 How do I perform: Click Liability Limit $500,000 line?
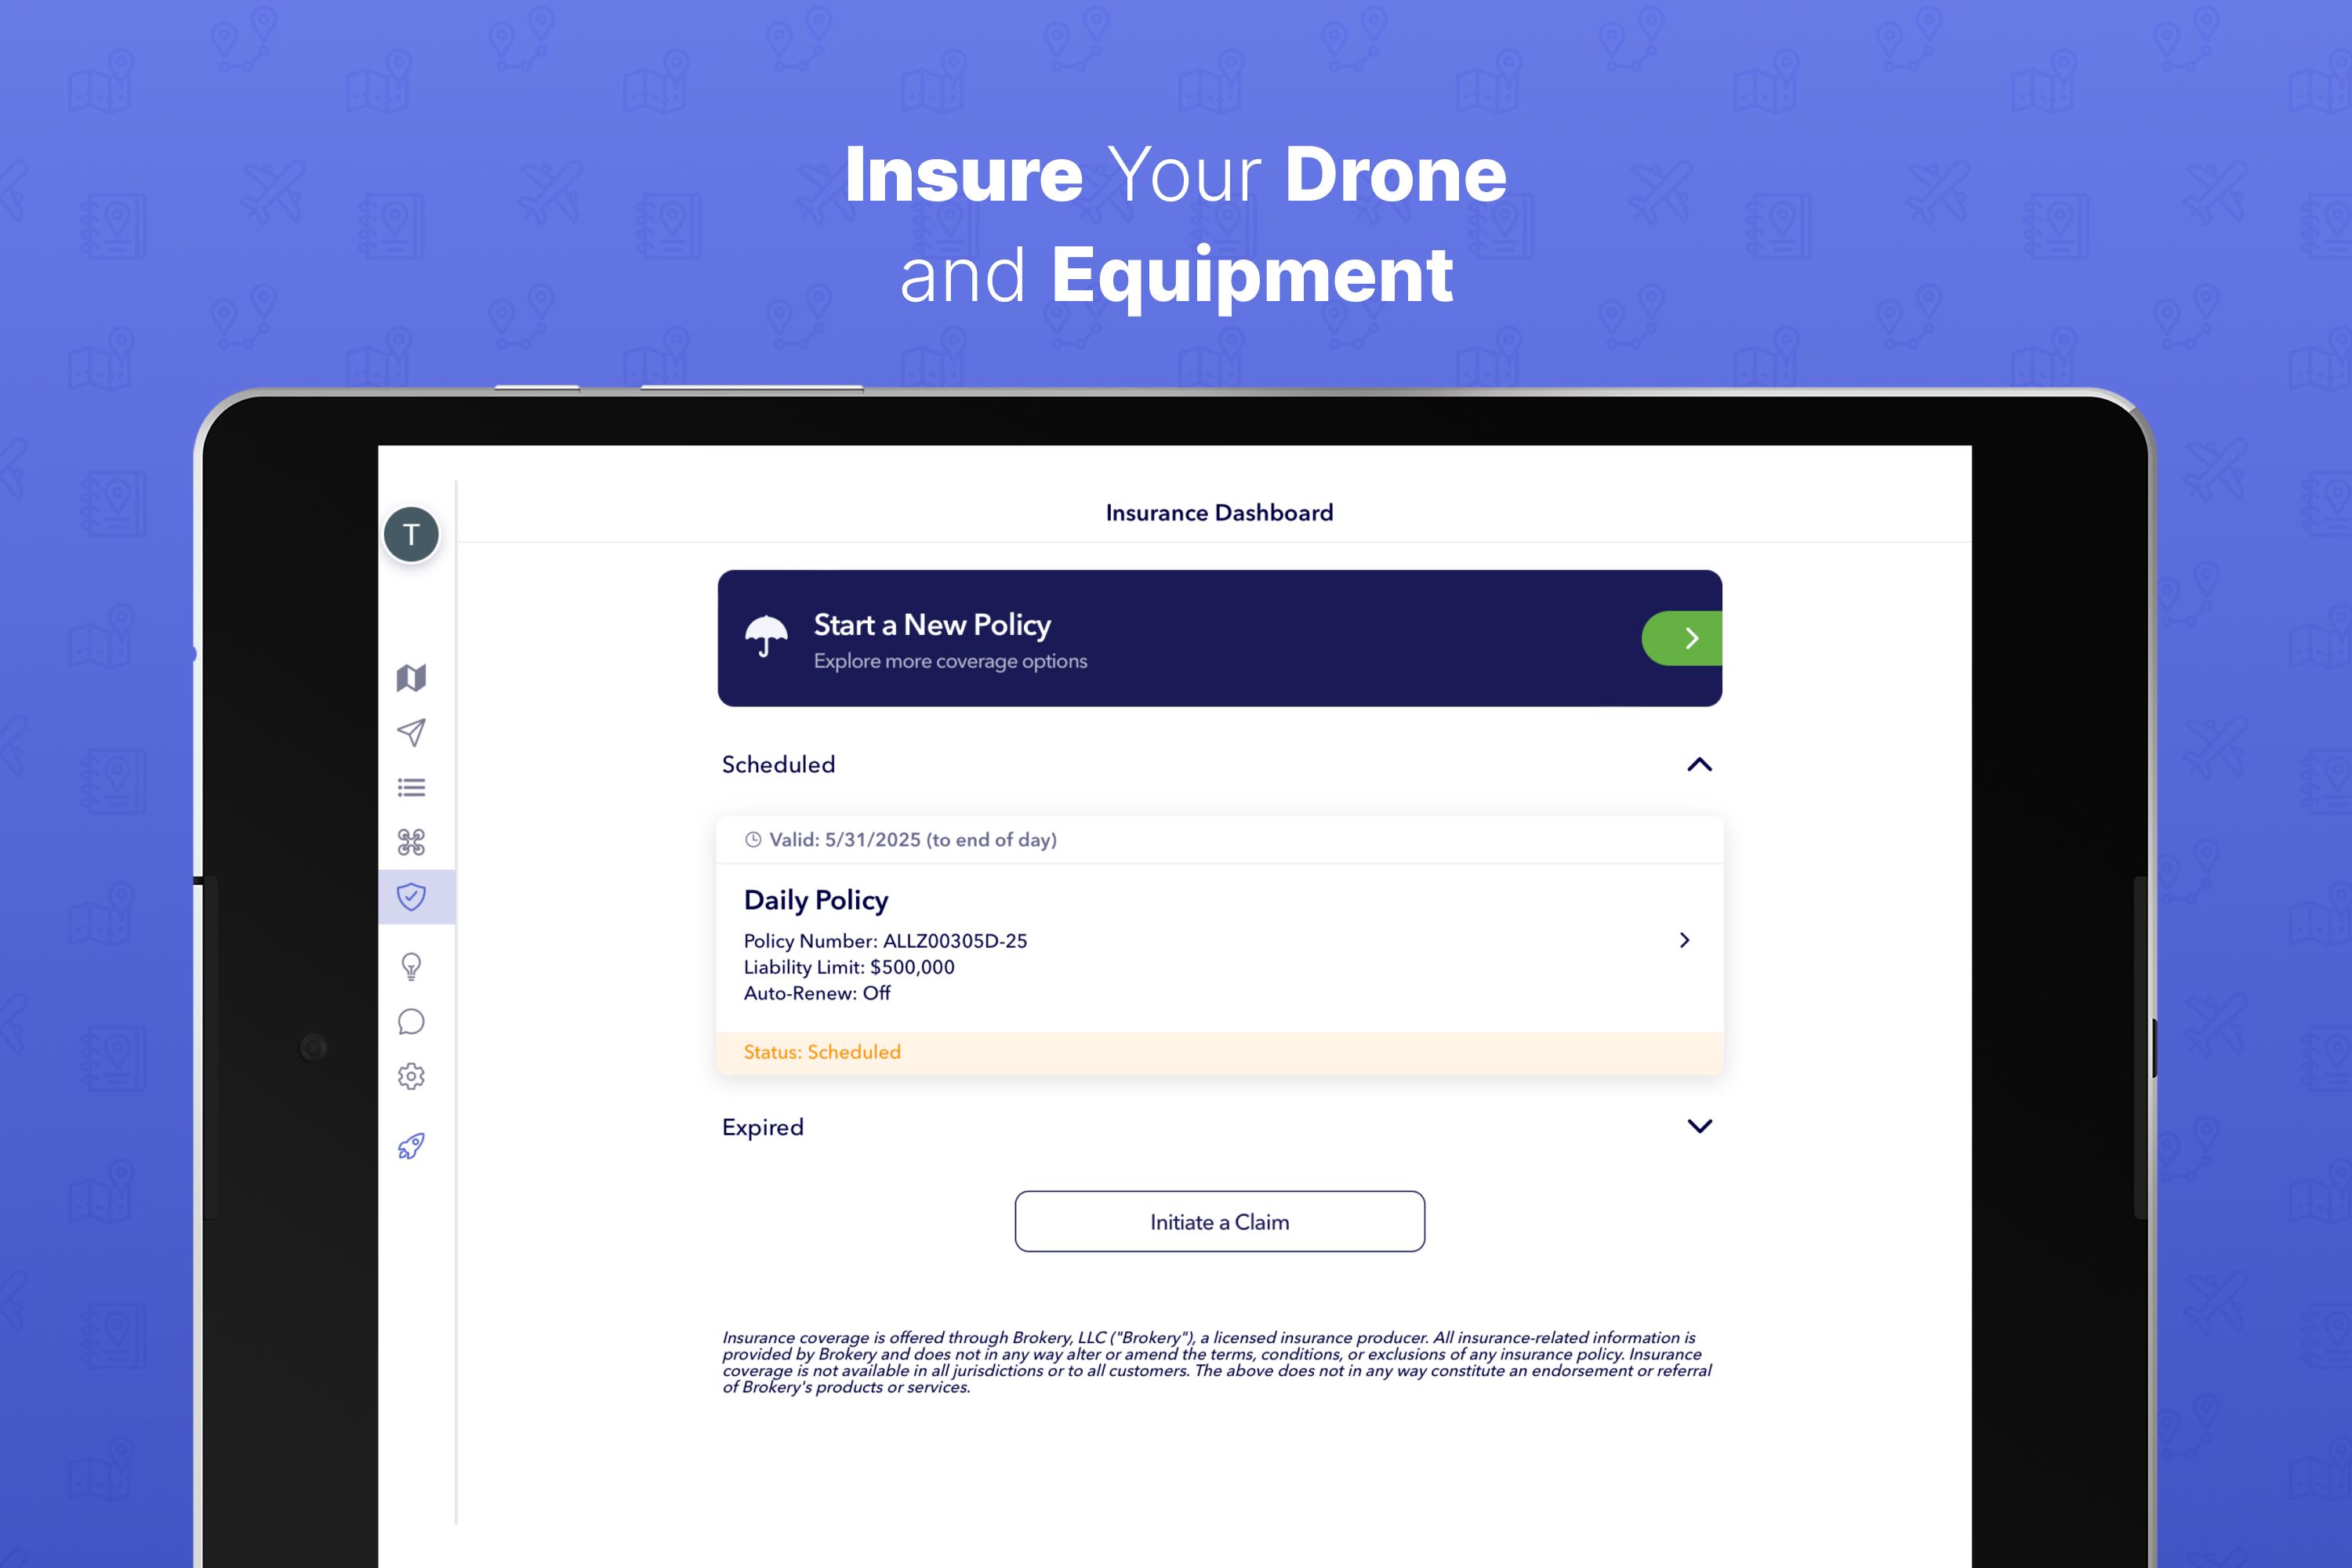849,967
